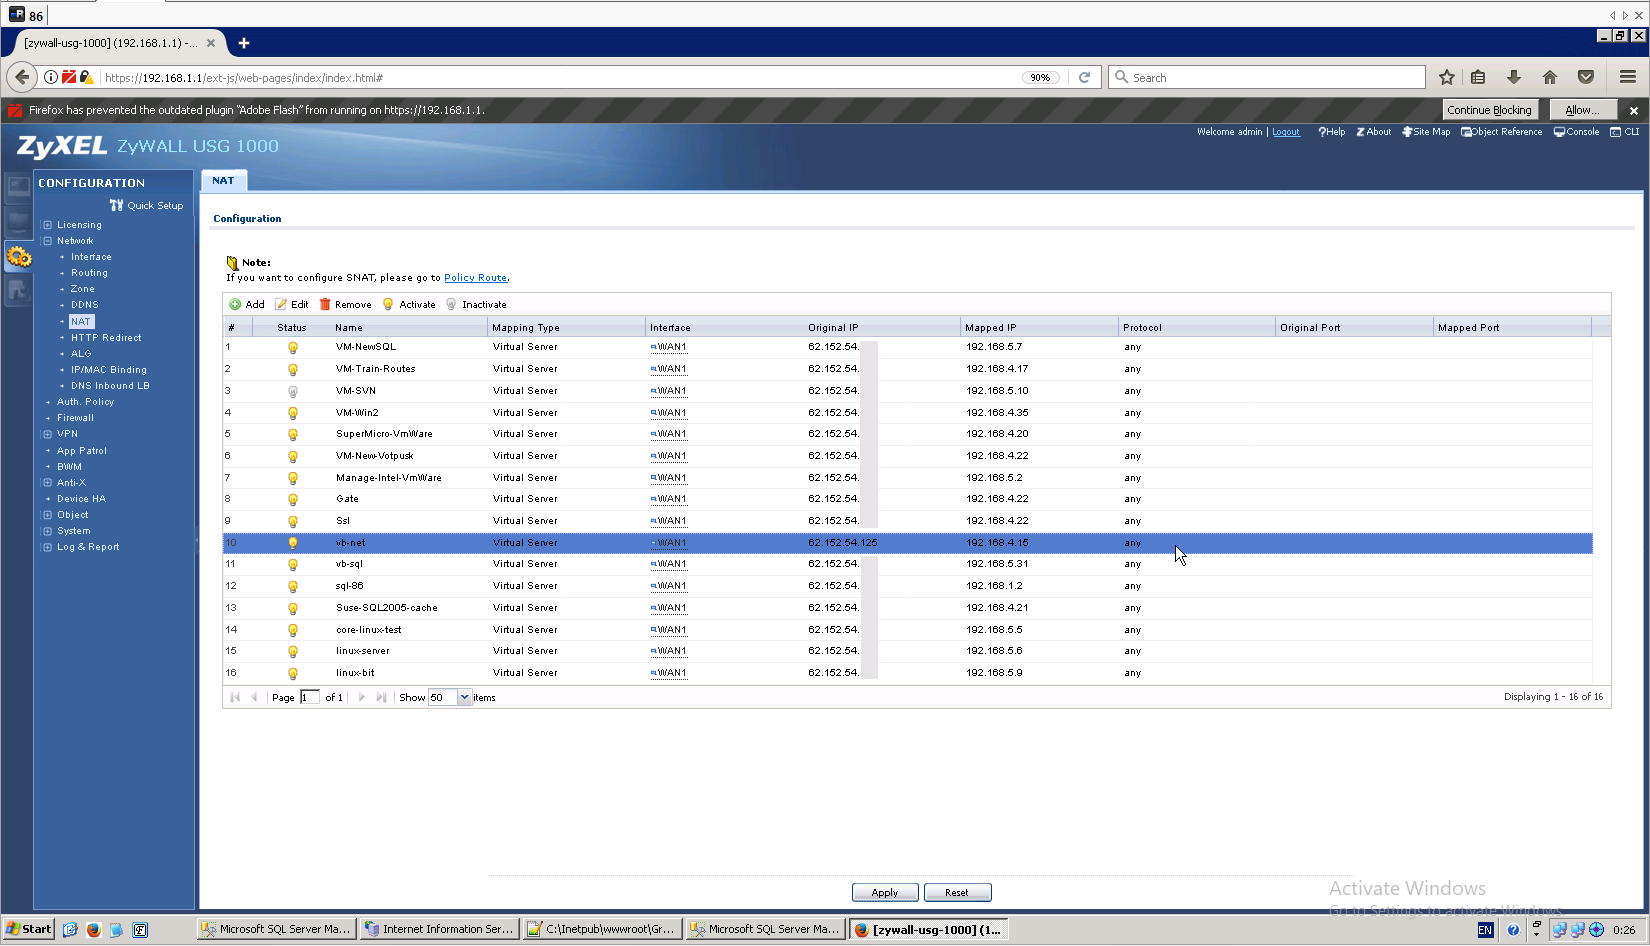The image size is (1650, 946).
Task: Toggle status bulb for VM-Train-Routes rule
Action: (293, 369)
